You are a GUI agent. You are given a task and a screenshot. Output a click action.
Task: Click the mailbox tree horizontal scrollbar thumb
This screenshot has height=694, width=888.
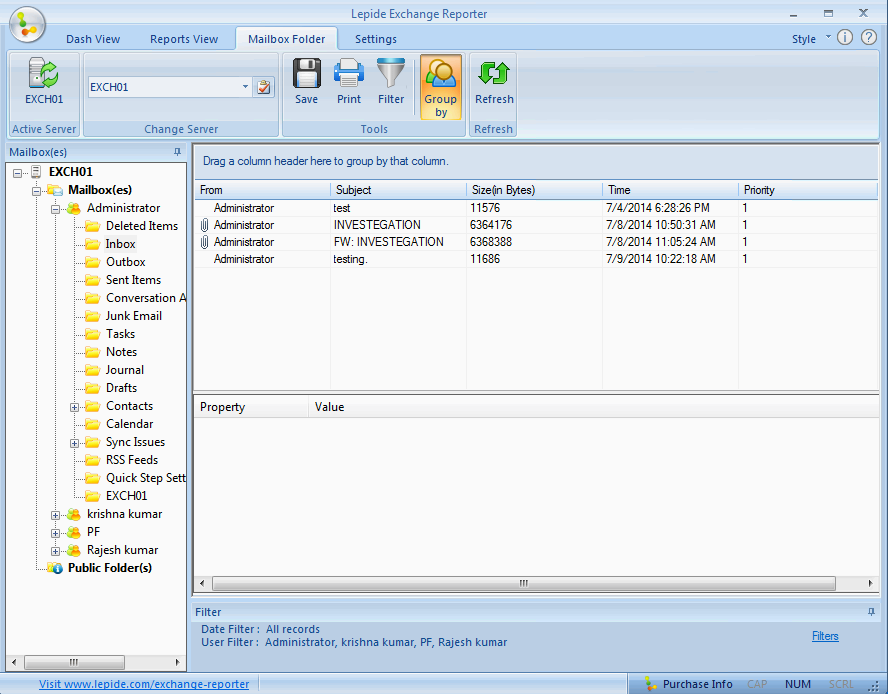[x=74, y=662]
